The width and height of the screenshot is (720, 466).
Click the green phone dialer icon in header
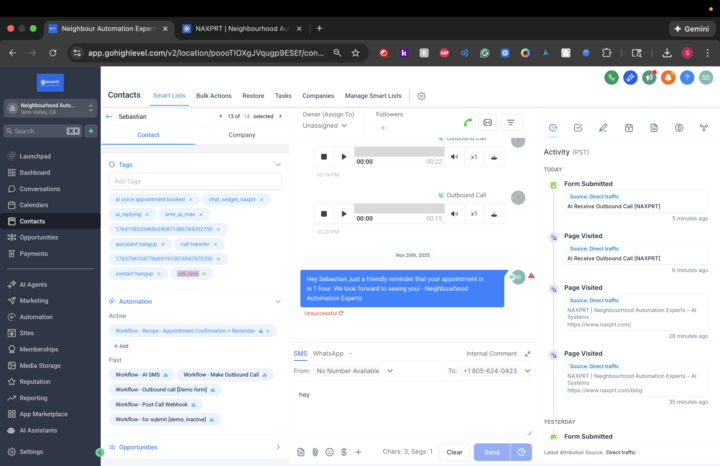(611, 78)
